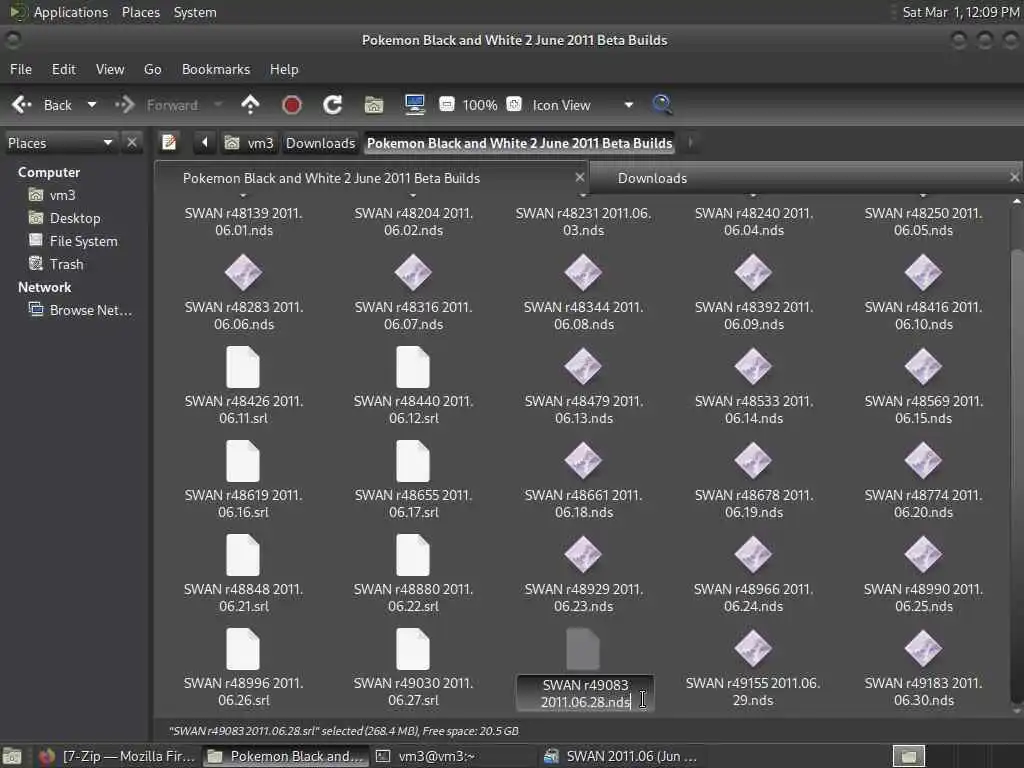The height and width of the screenshot is (768, 1024).
Task: Open the Places panel menu
Action: pyautogui.click(x=140, y=12)
